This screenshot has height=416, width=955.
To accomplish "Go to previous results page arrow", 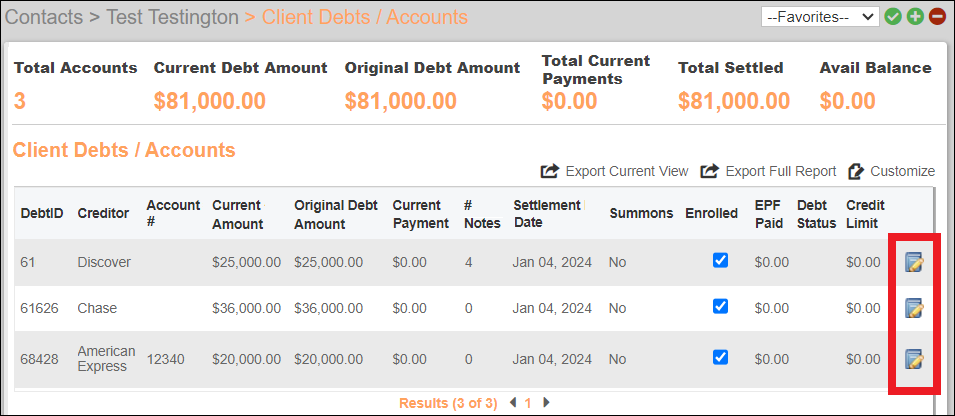I will click(x=513, y=402).
